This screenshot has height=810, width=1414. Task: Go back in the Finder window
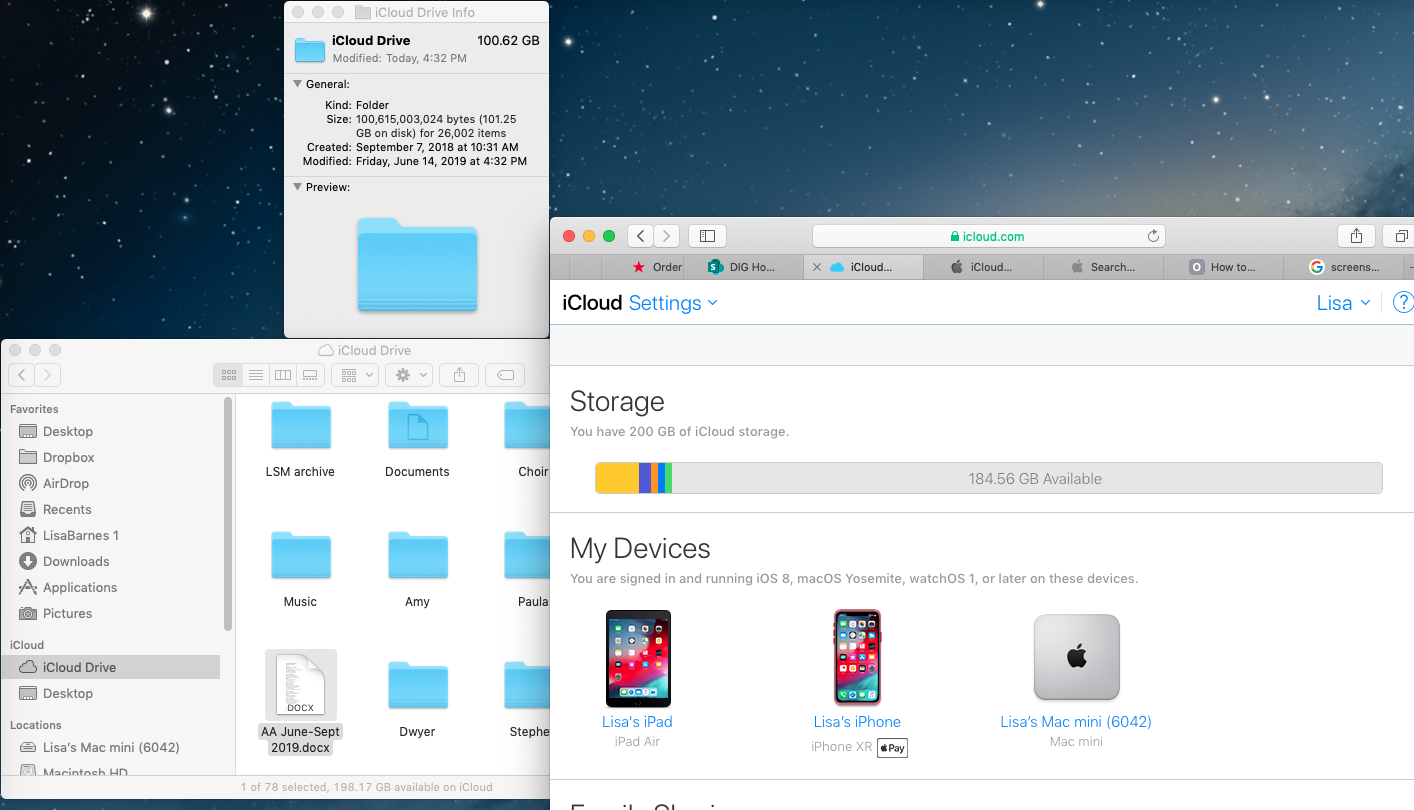pyautogui.click(x=21, y=375)
